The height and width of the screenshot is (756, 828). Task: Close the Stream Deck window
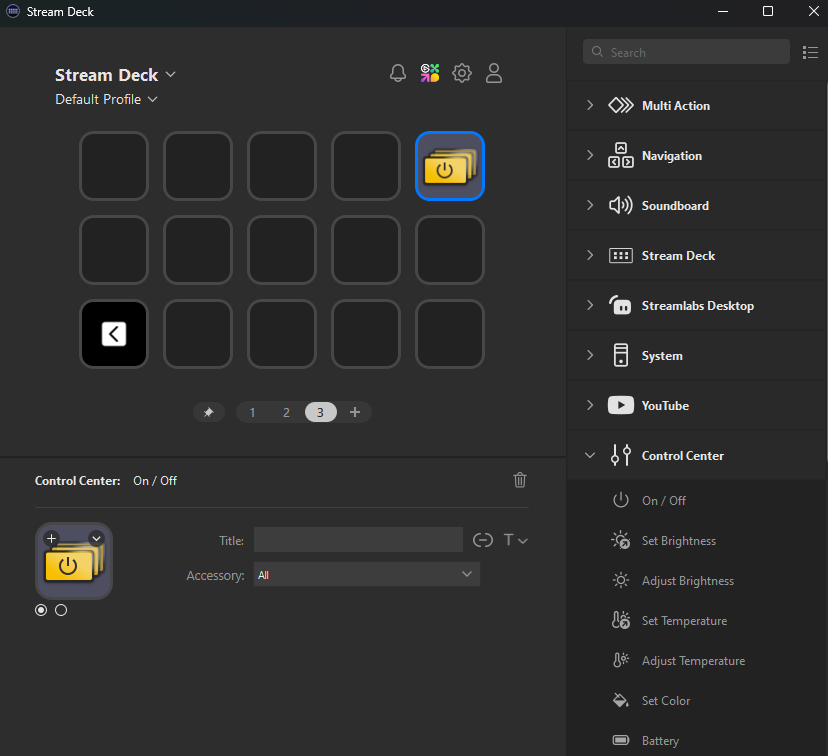pyautogui.click(x=813, y=11)
